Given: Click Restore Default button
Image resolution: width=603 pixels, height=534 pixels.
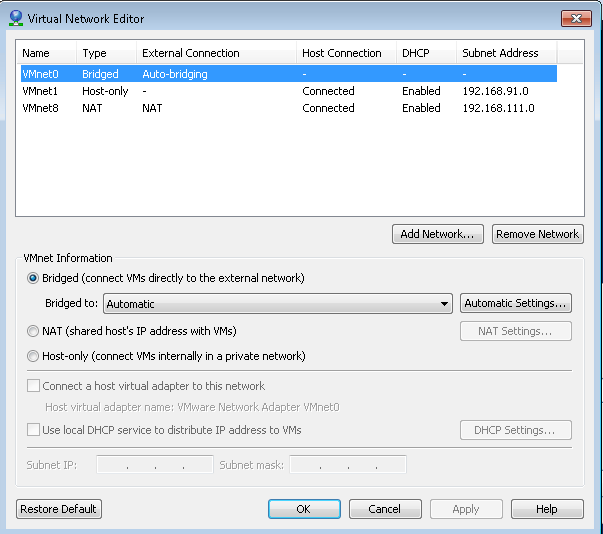Looking at the screenshot, I should (59, 509).
